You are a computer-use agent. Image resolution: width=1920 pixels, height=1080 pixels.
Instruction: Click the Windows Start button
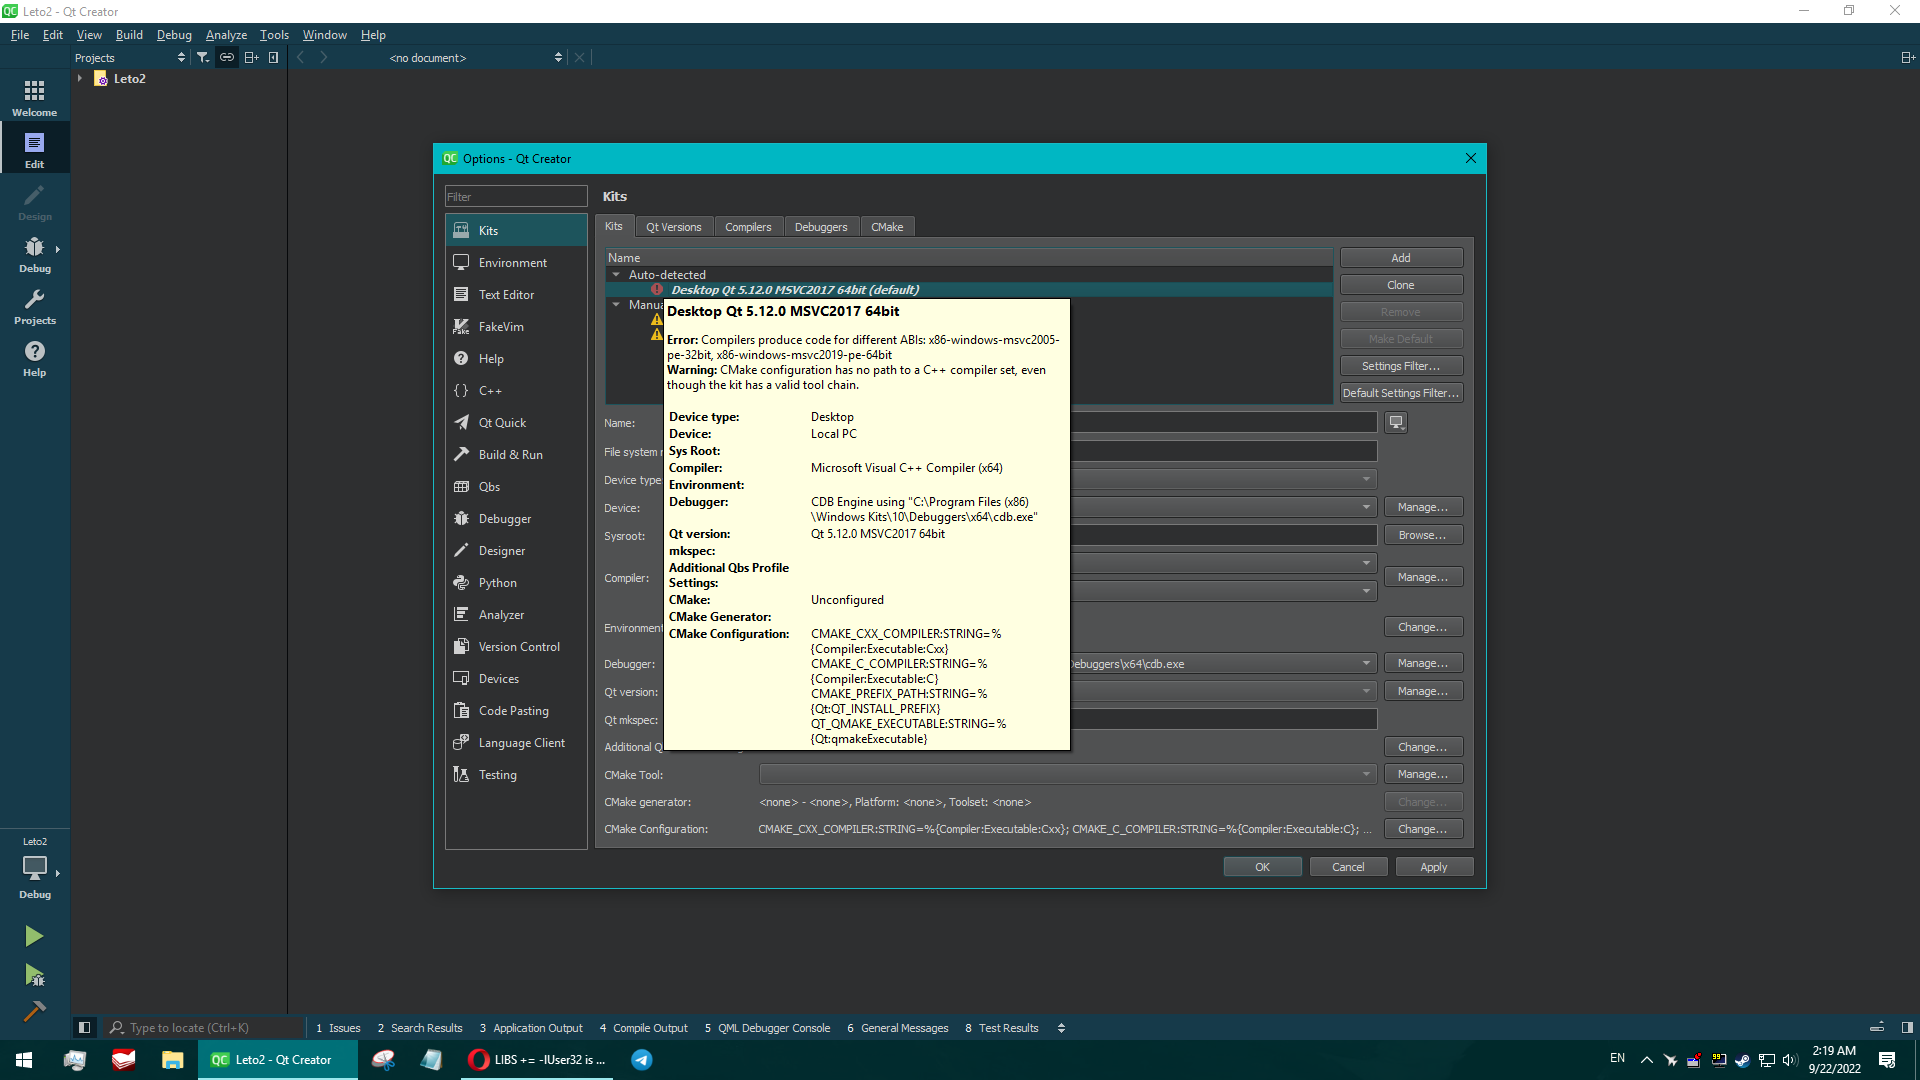coord(24,1060)
